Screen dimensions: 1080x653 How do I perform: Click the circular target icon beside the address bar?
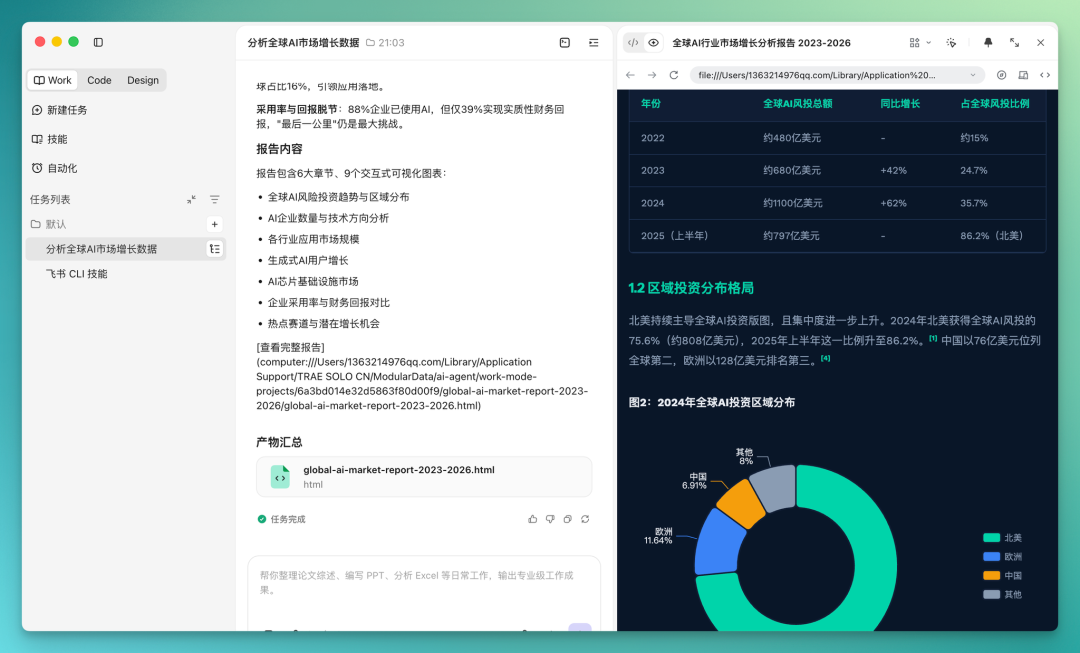(x=1001, y=75)
